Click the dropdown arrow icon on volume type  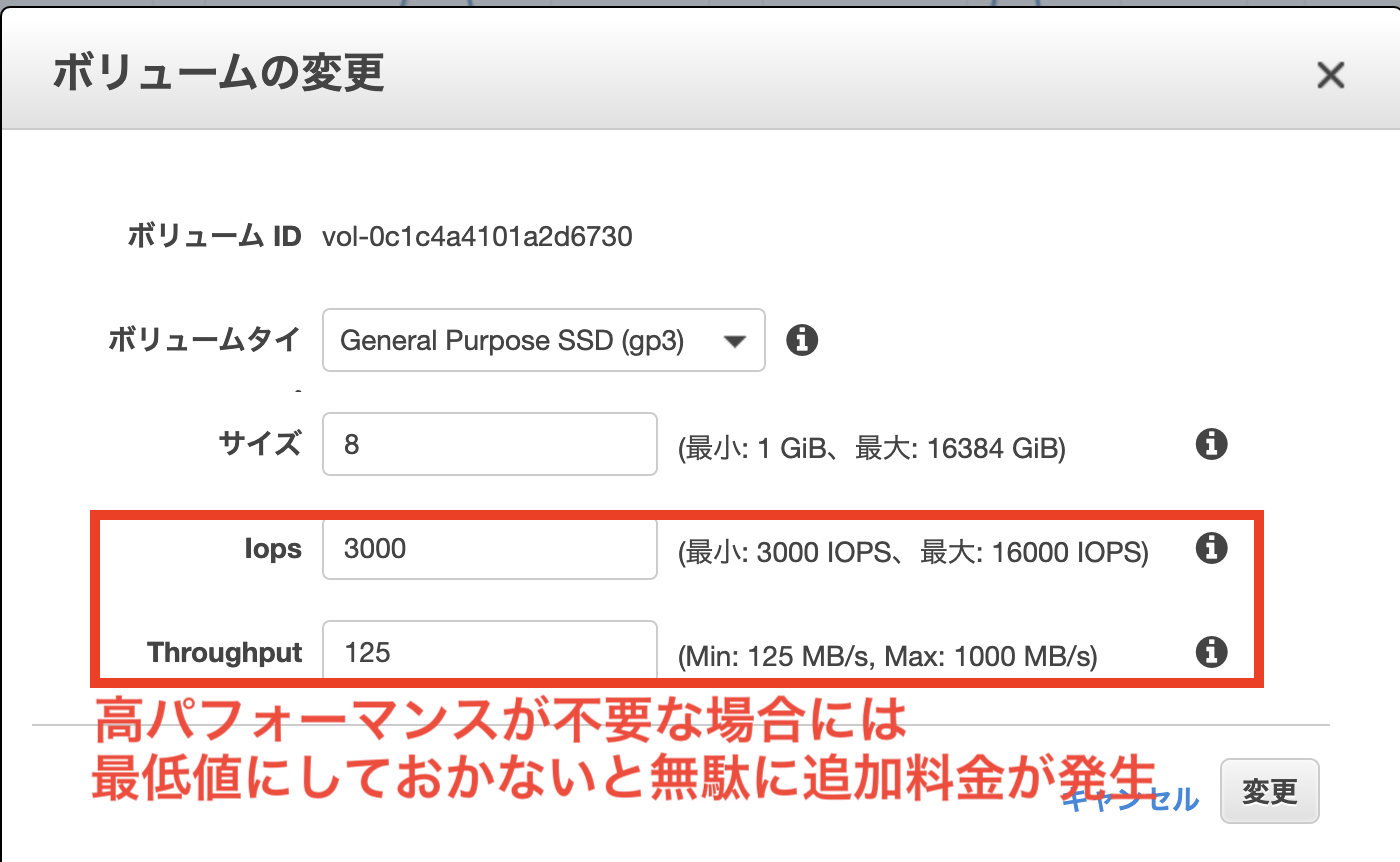tap(737, 340)
